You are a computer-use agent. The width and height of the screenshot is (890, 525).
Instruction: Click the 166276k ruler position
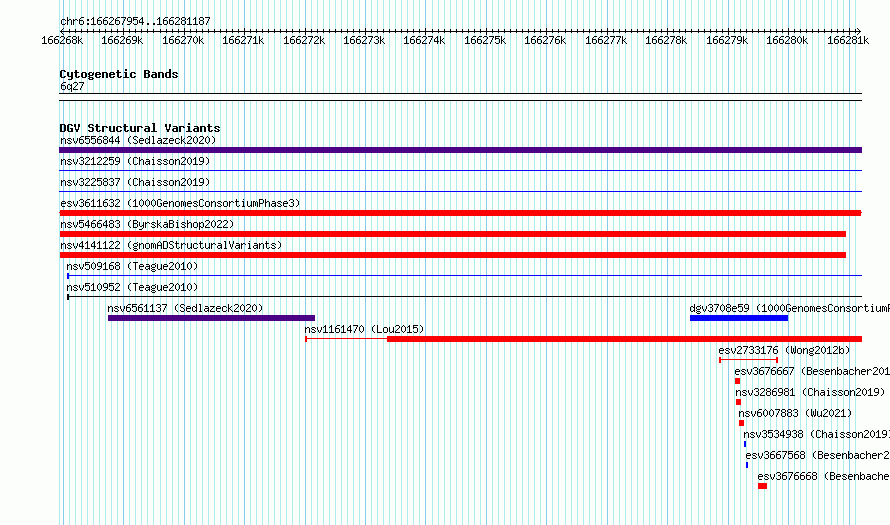coord(545,40)
